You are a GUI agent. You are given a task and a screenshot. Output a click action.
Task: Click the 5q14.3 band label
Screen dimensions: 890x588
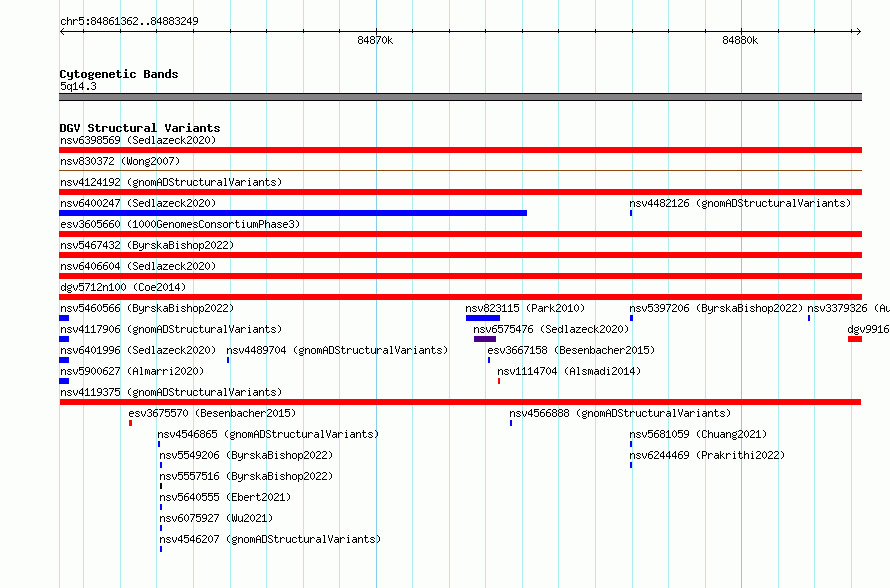pyautogui.click(x=78, y=86)
